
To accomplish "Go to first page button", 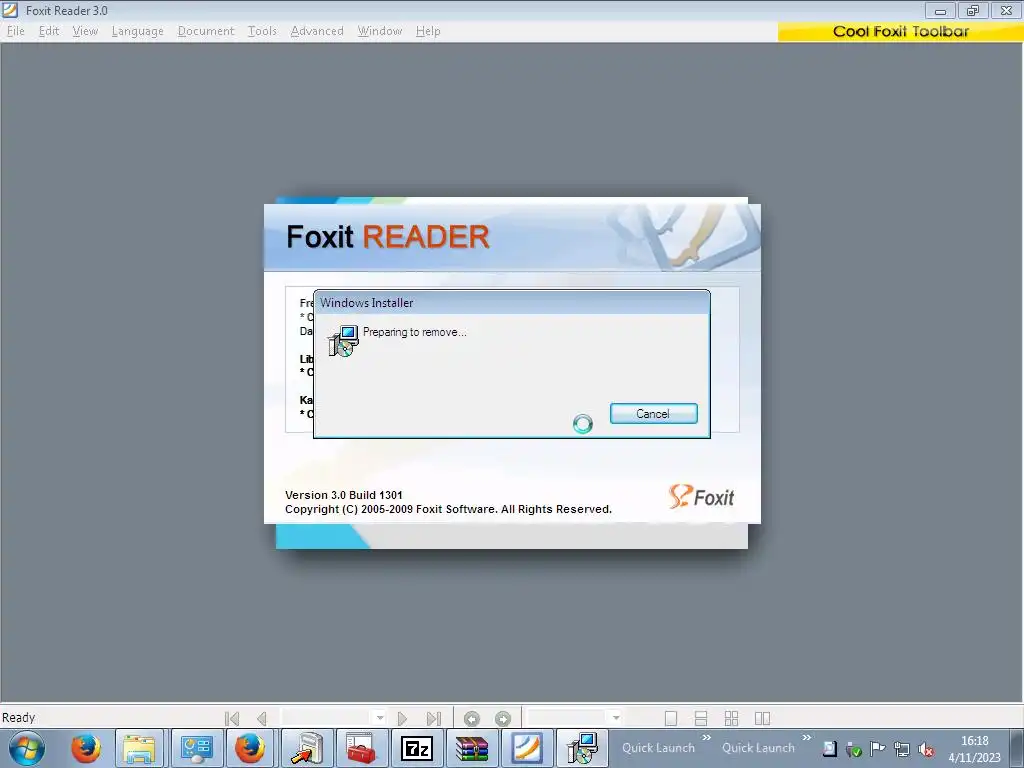I will coord(232,718).
